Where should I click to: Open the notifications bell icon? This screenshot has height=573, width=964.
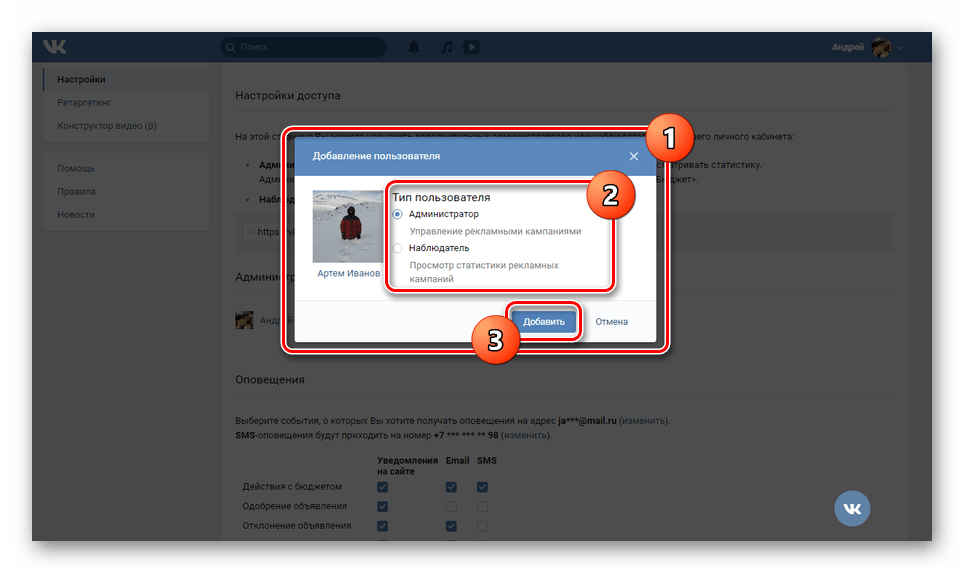pyautogui.click(x=414, y=47)
